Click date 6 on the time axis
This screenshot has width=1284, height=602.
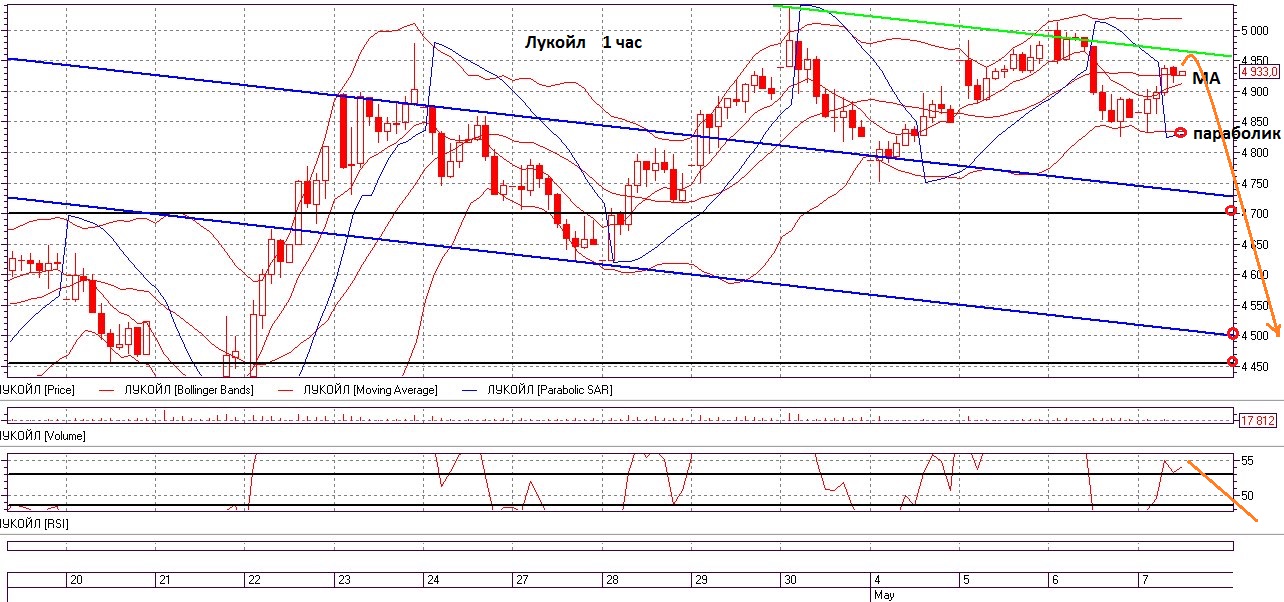[x=1054, y=580]
